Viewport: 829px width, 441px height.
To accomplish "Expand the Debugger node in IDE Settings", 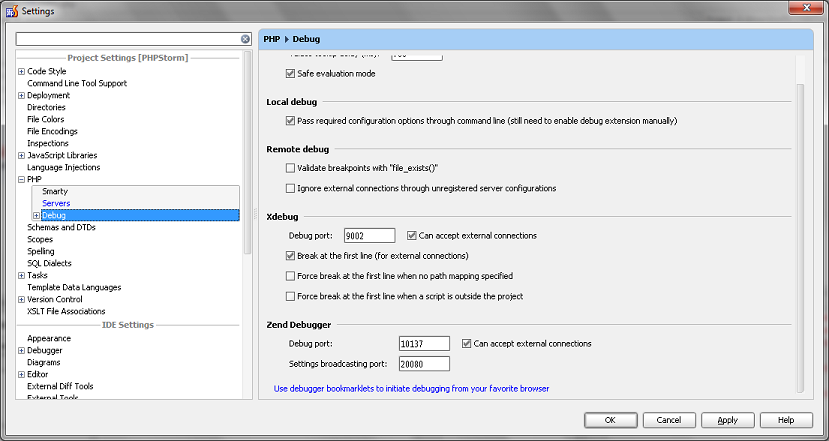I will 21,351.
